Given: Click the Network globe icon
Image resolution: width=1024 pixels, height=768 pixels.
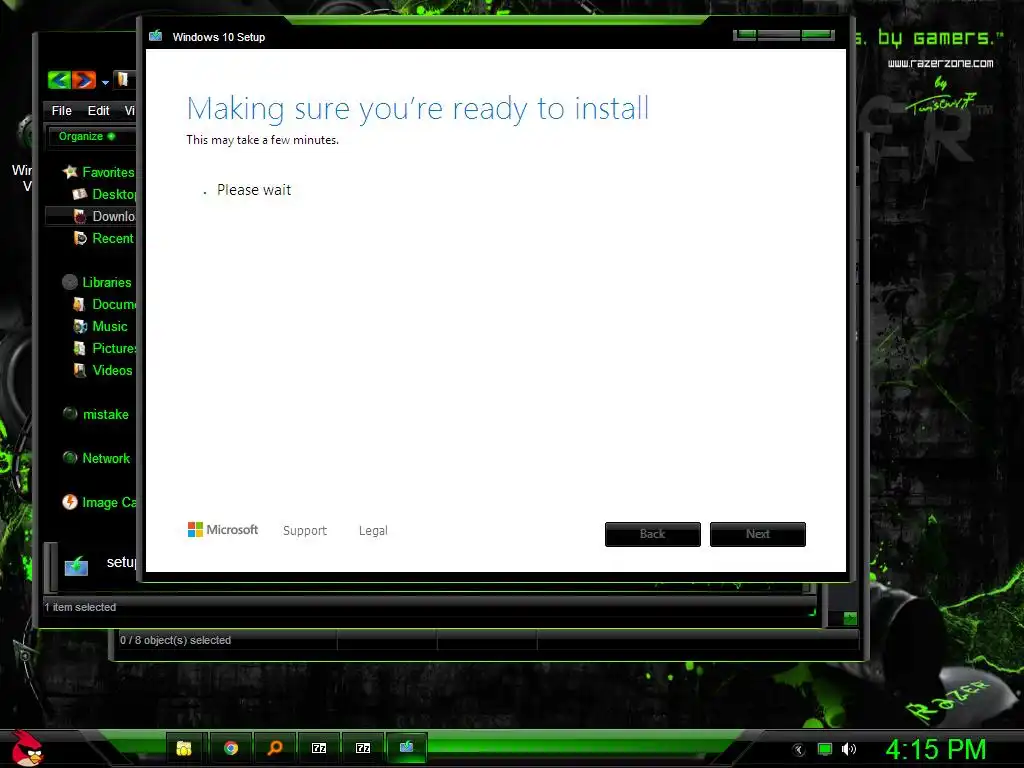Looking at the screenshot, I should tap(70, 458).
